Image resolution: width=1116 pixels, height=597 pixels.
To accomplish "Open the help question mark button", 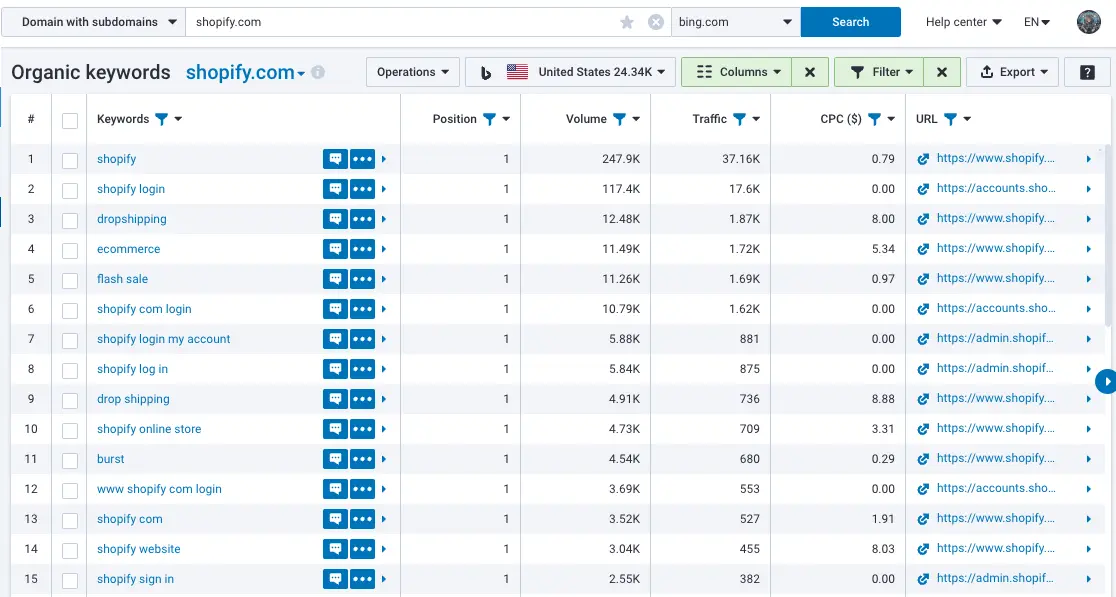I will click(1086, 72).
